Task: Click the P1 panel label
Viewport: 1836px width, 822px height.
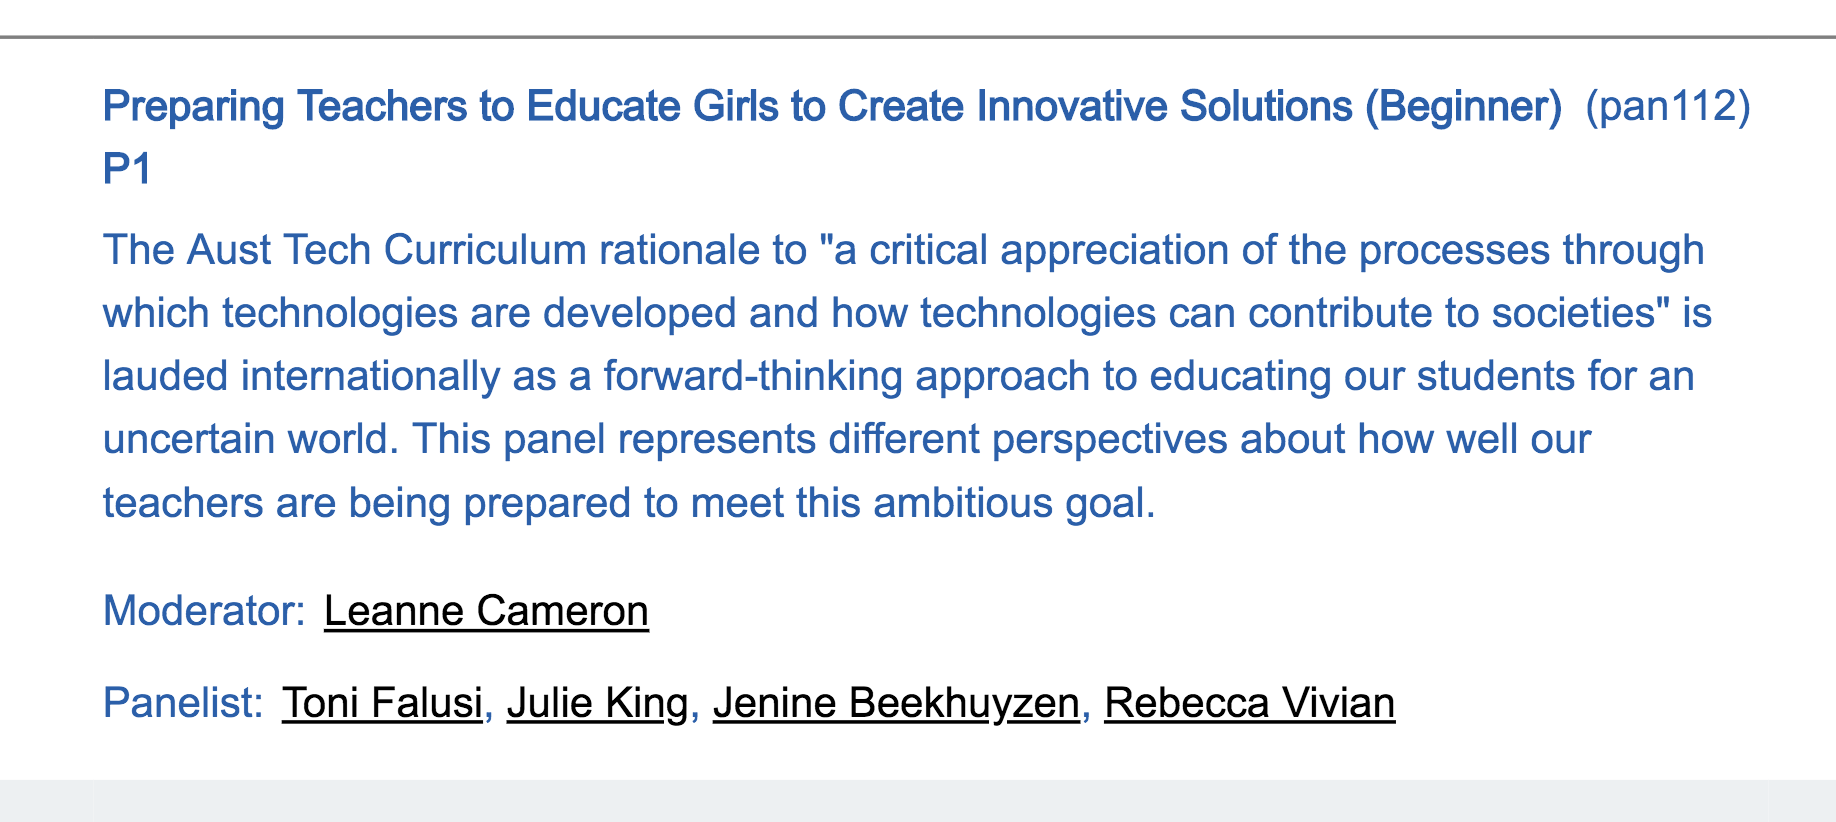Action: click(127, 169)
